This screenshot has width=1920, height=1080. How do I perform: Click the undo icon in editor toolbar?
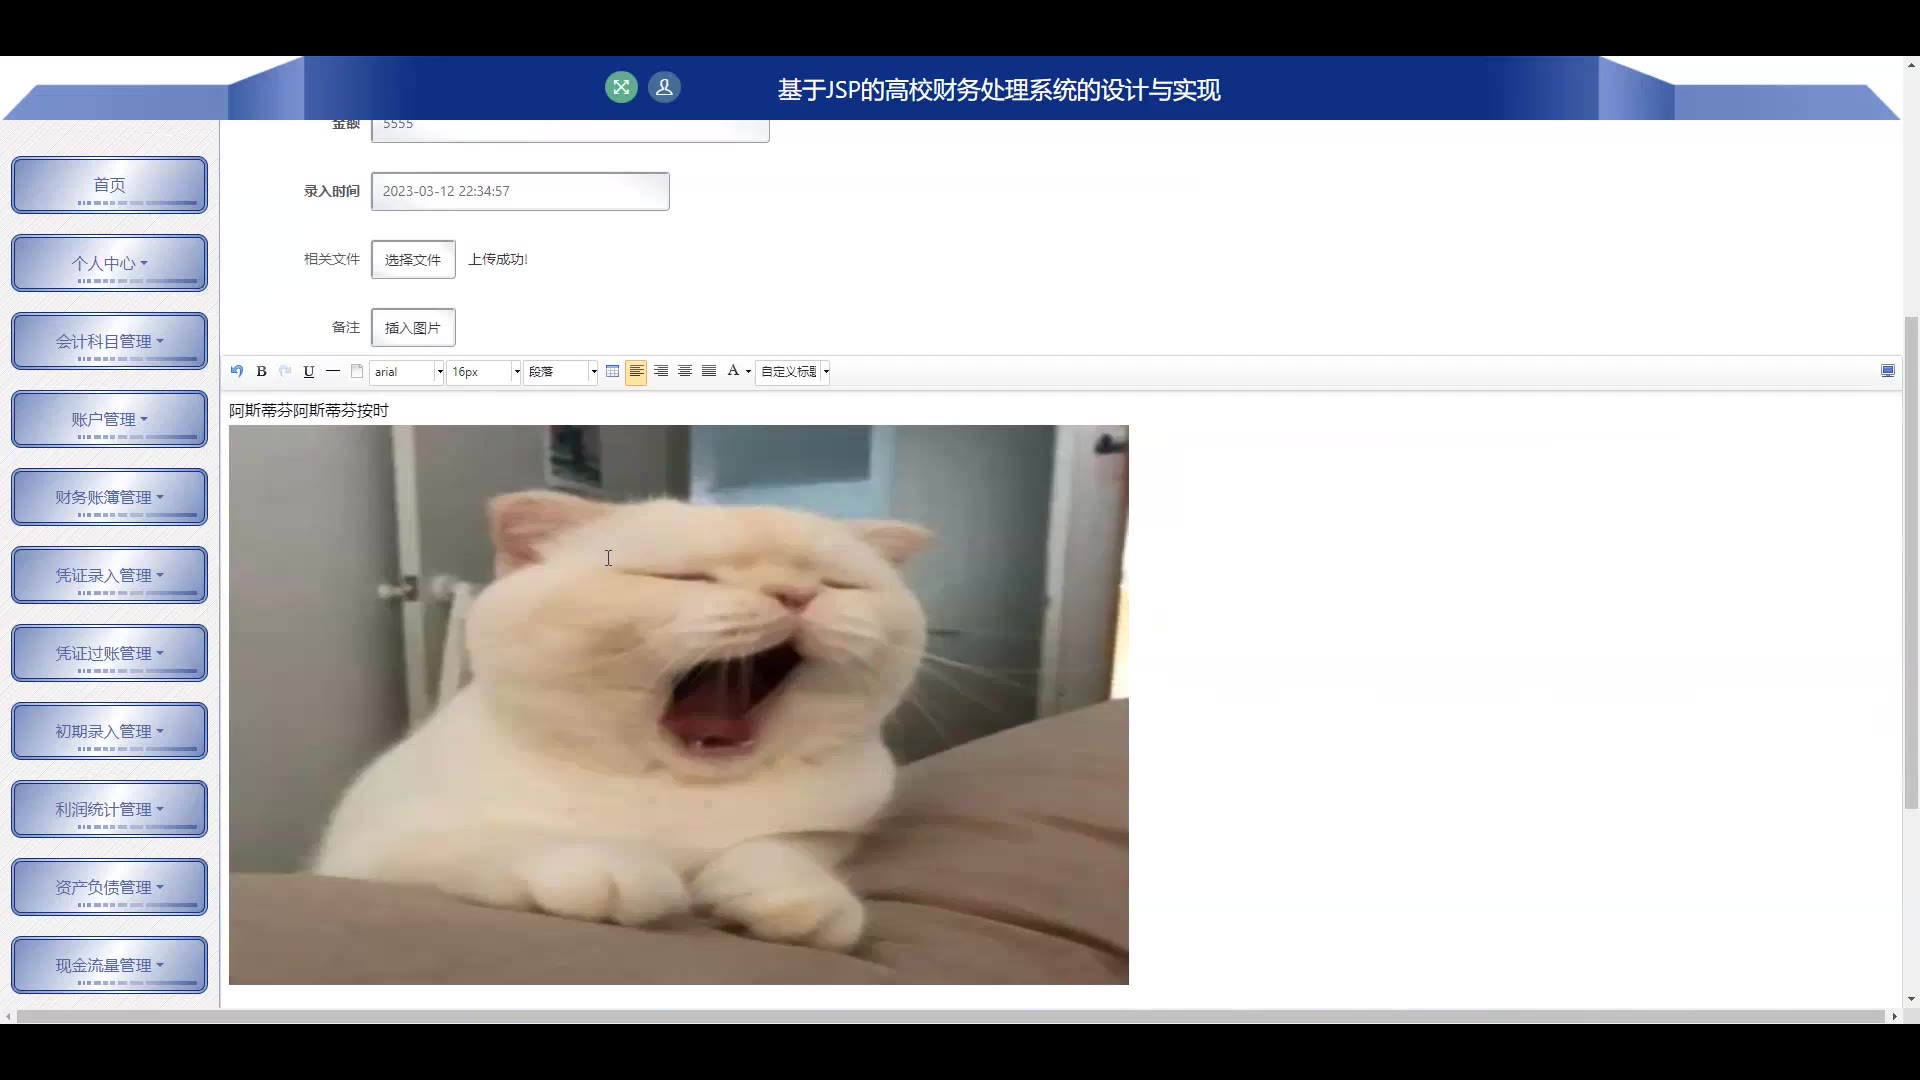pyautogui.click(x=237, y=371)
